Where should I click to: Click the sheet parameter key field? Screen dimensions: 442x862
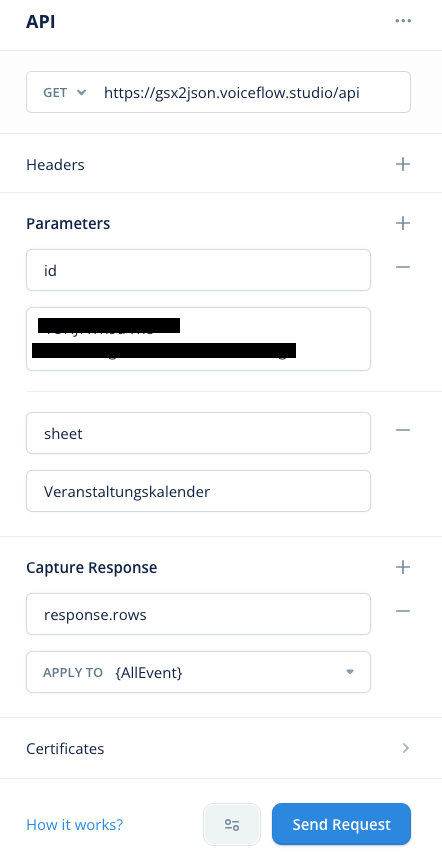[x=198, y=433]
